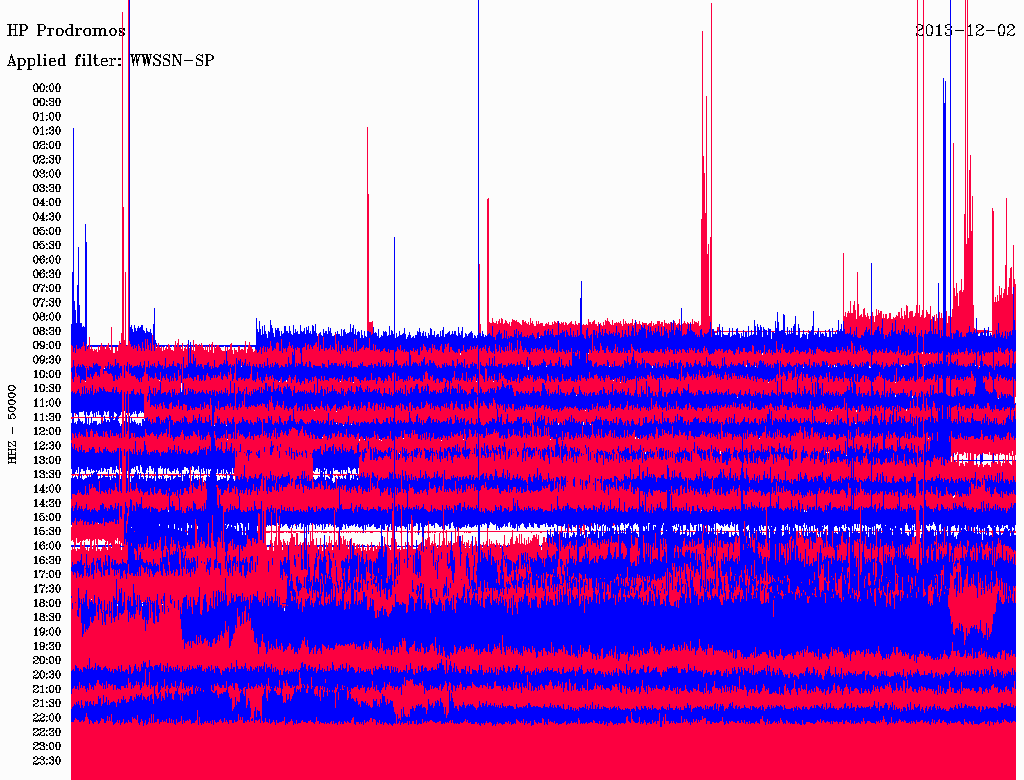Click the 20:30 time label
This screenshot has width=1024, height=780.
[47, 675]
